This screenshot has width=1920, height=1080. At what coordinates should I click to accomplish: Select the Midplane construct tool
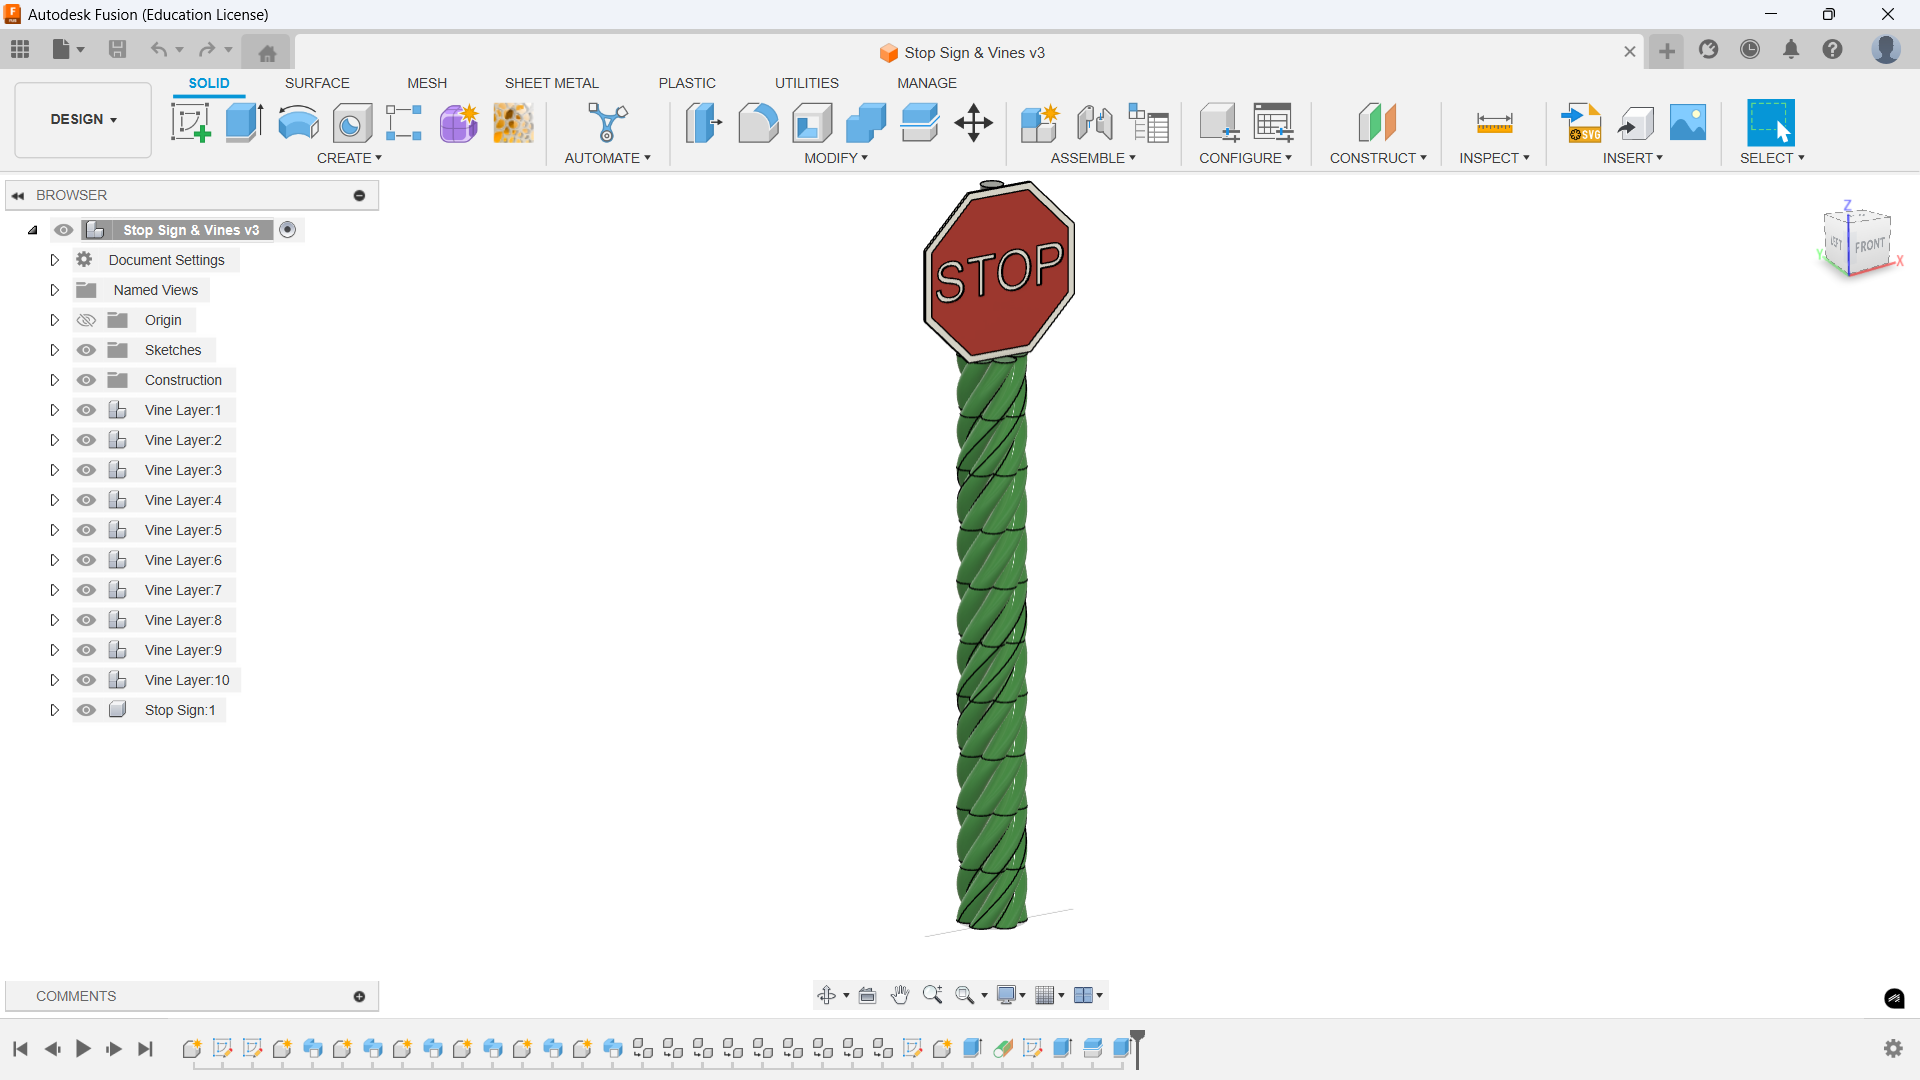click(x=1377, y=123)
